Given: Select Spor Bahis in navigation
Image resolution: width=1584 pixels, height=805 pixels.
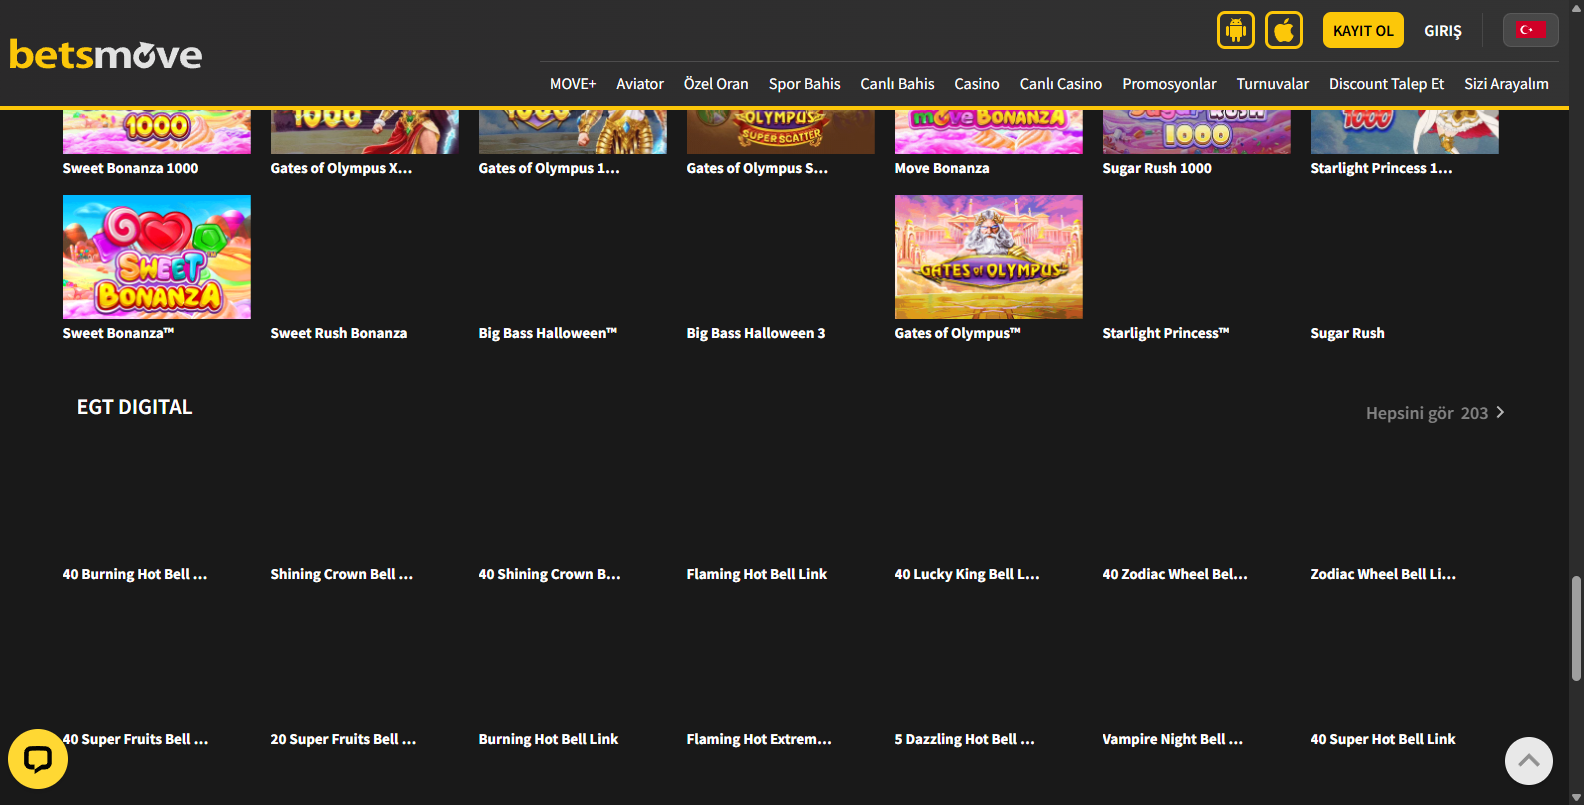Looking at the screenshot, I should pos(804,84).
